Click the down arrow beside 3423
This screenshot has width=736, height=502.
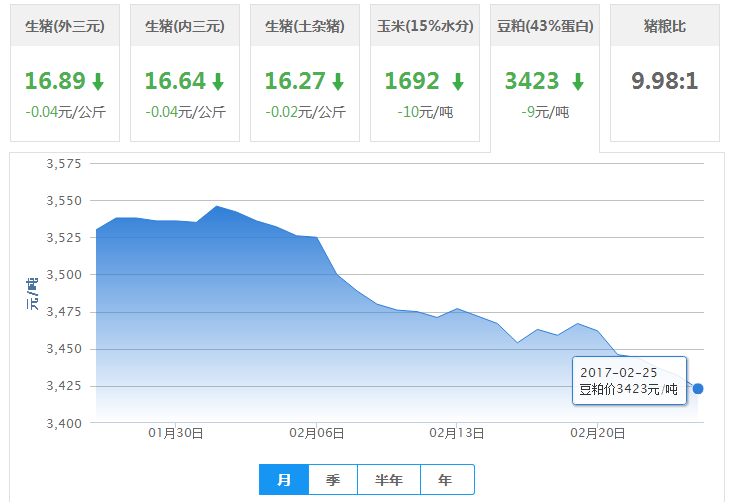(578, 82)
